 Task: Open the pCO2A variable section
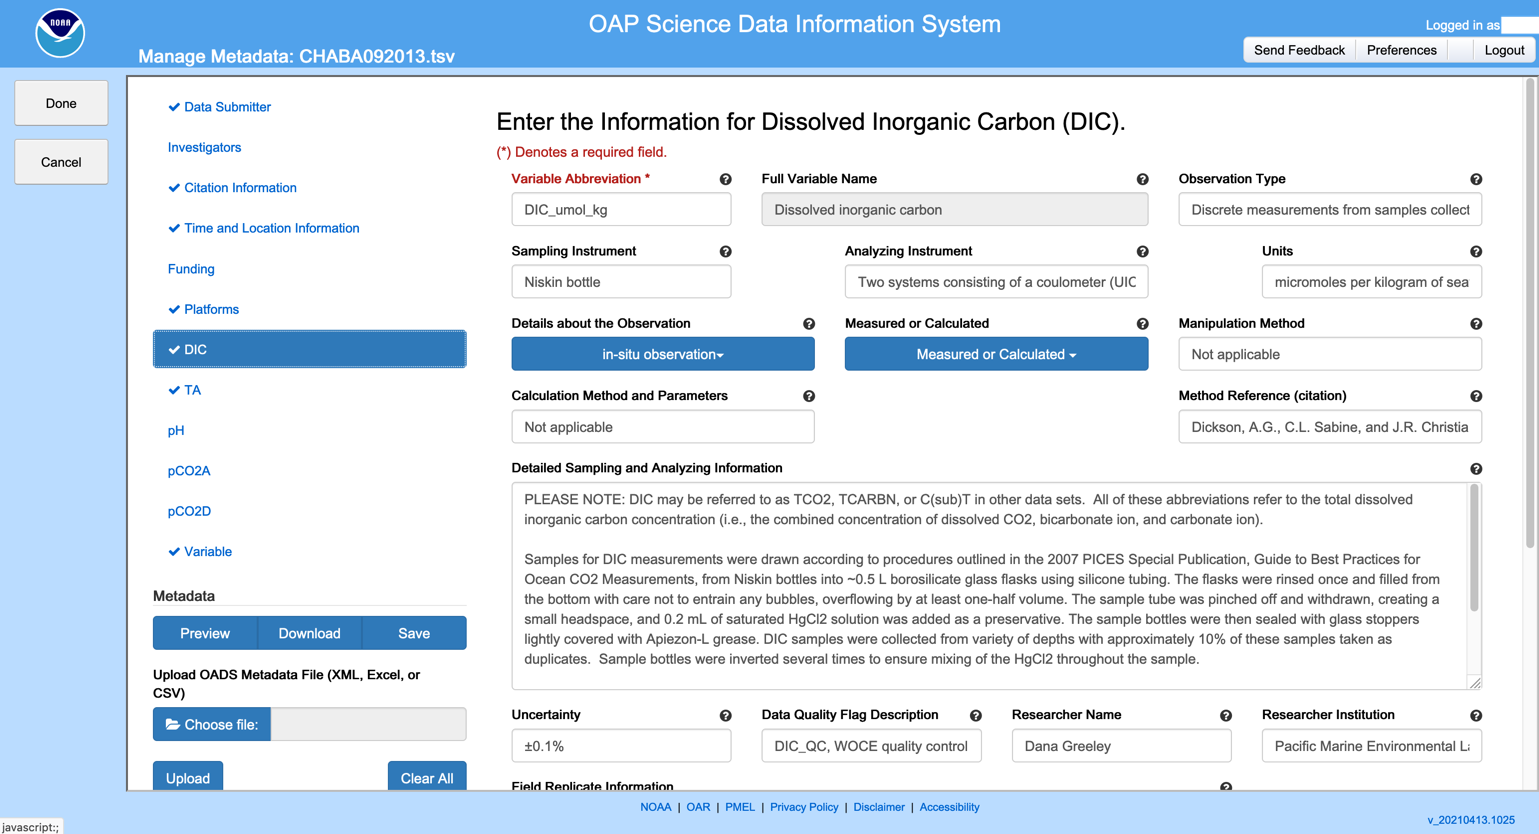189,471
